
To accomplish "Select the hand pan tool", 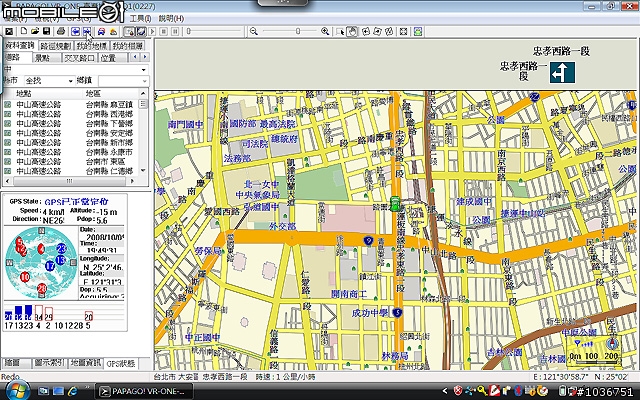I will click(x=351, y=31).
